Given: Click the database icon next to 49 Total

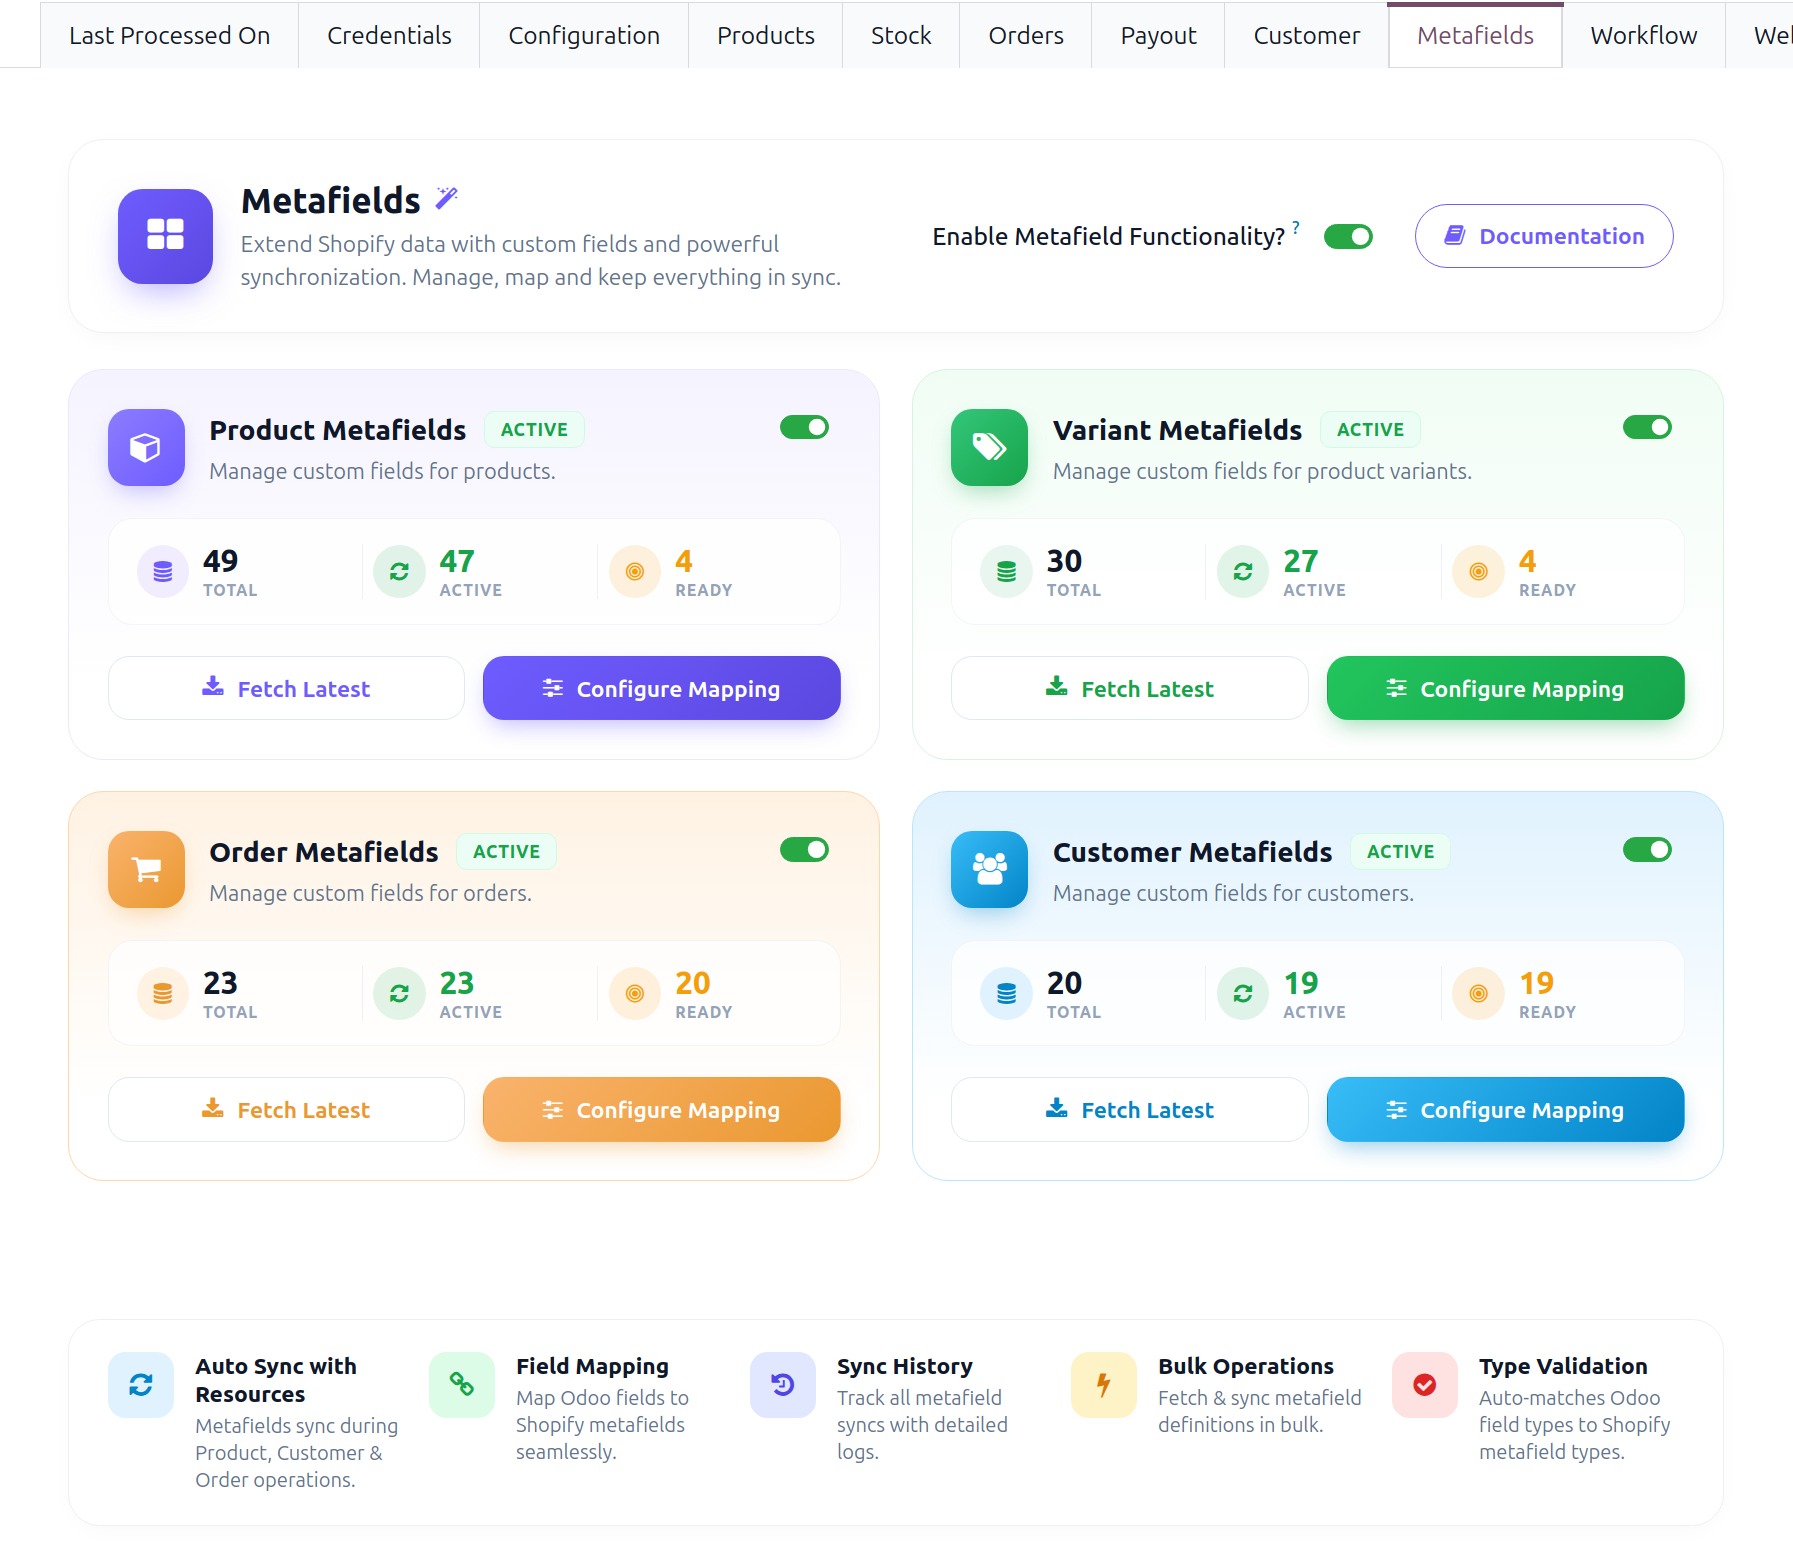Looking at the screenshot, I should (163, 572).
